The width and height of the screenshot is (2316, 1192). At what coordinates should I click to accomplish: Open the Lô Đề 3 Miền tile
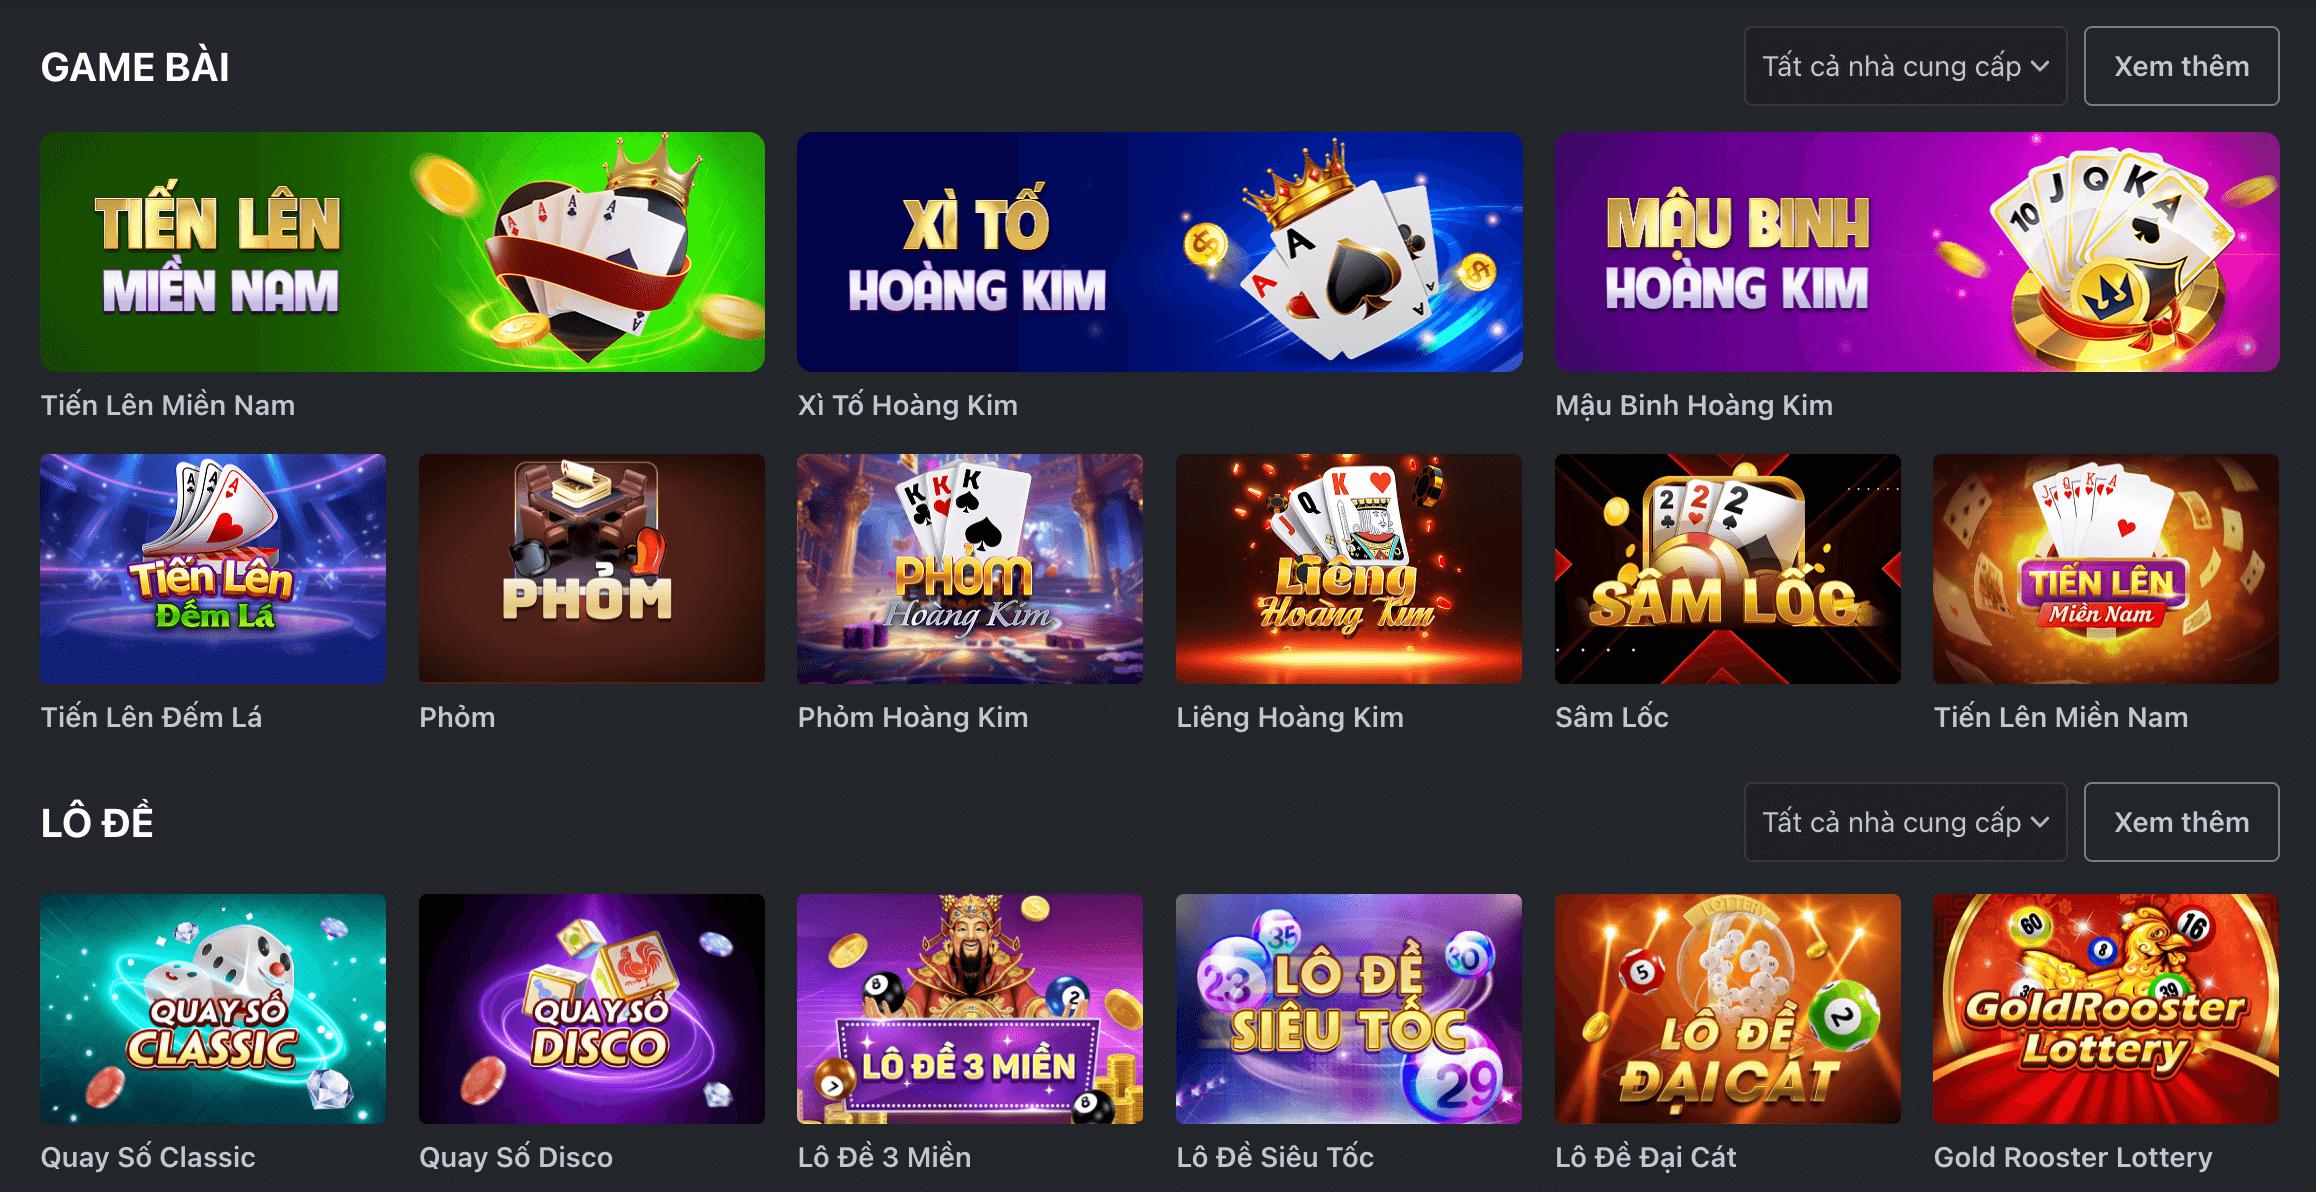970,1009
